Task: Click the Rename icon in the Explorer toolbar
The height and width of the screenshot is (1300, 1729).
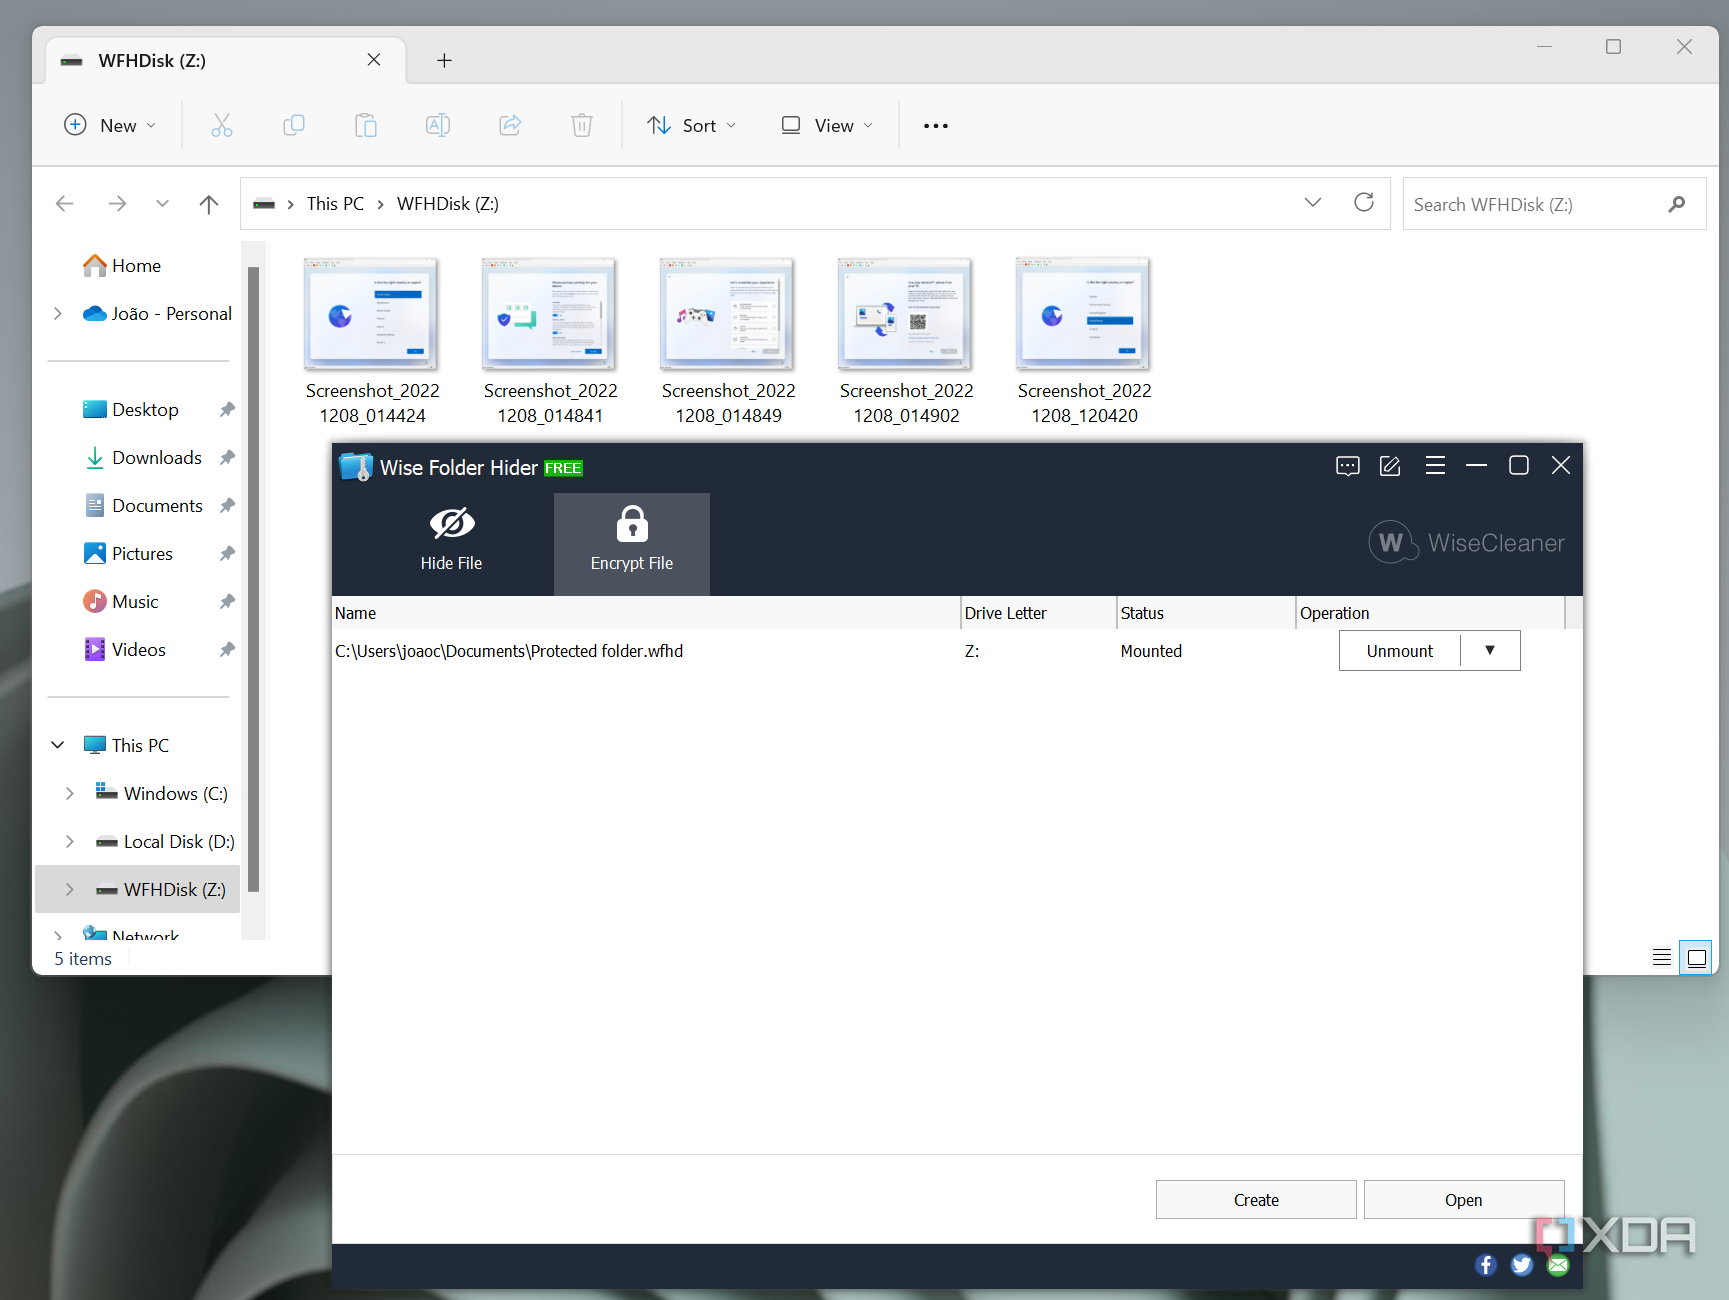Action: coord(438,125)
